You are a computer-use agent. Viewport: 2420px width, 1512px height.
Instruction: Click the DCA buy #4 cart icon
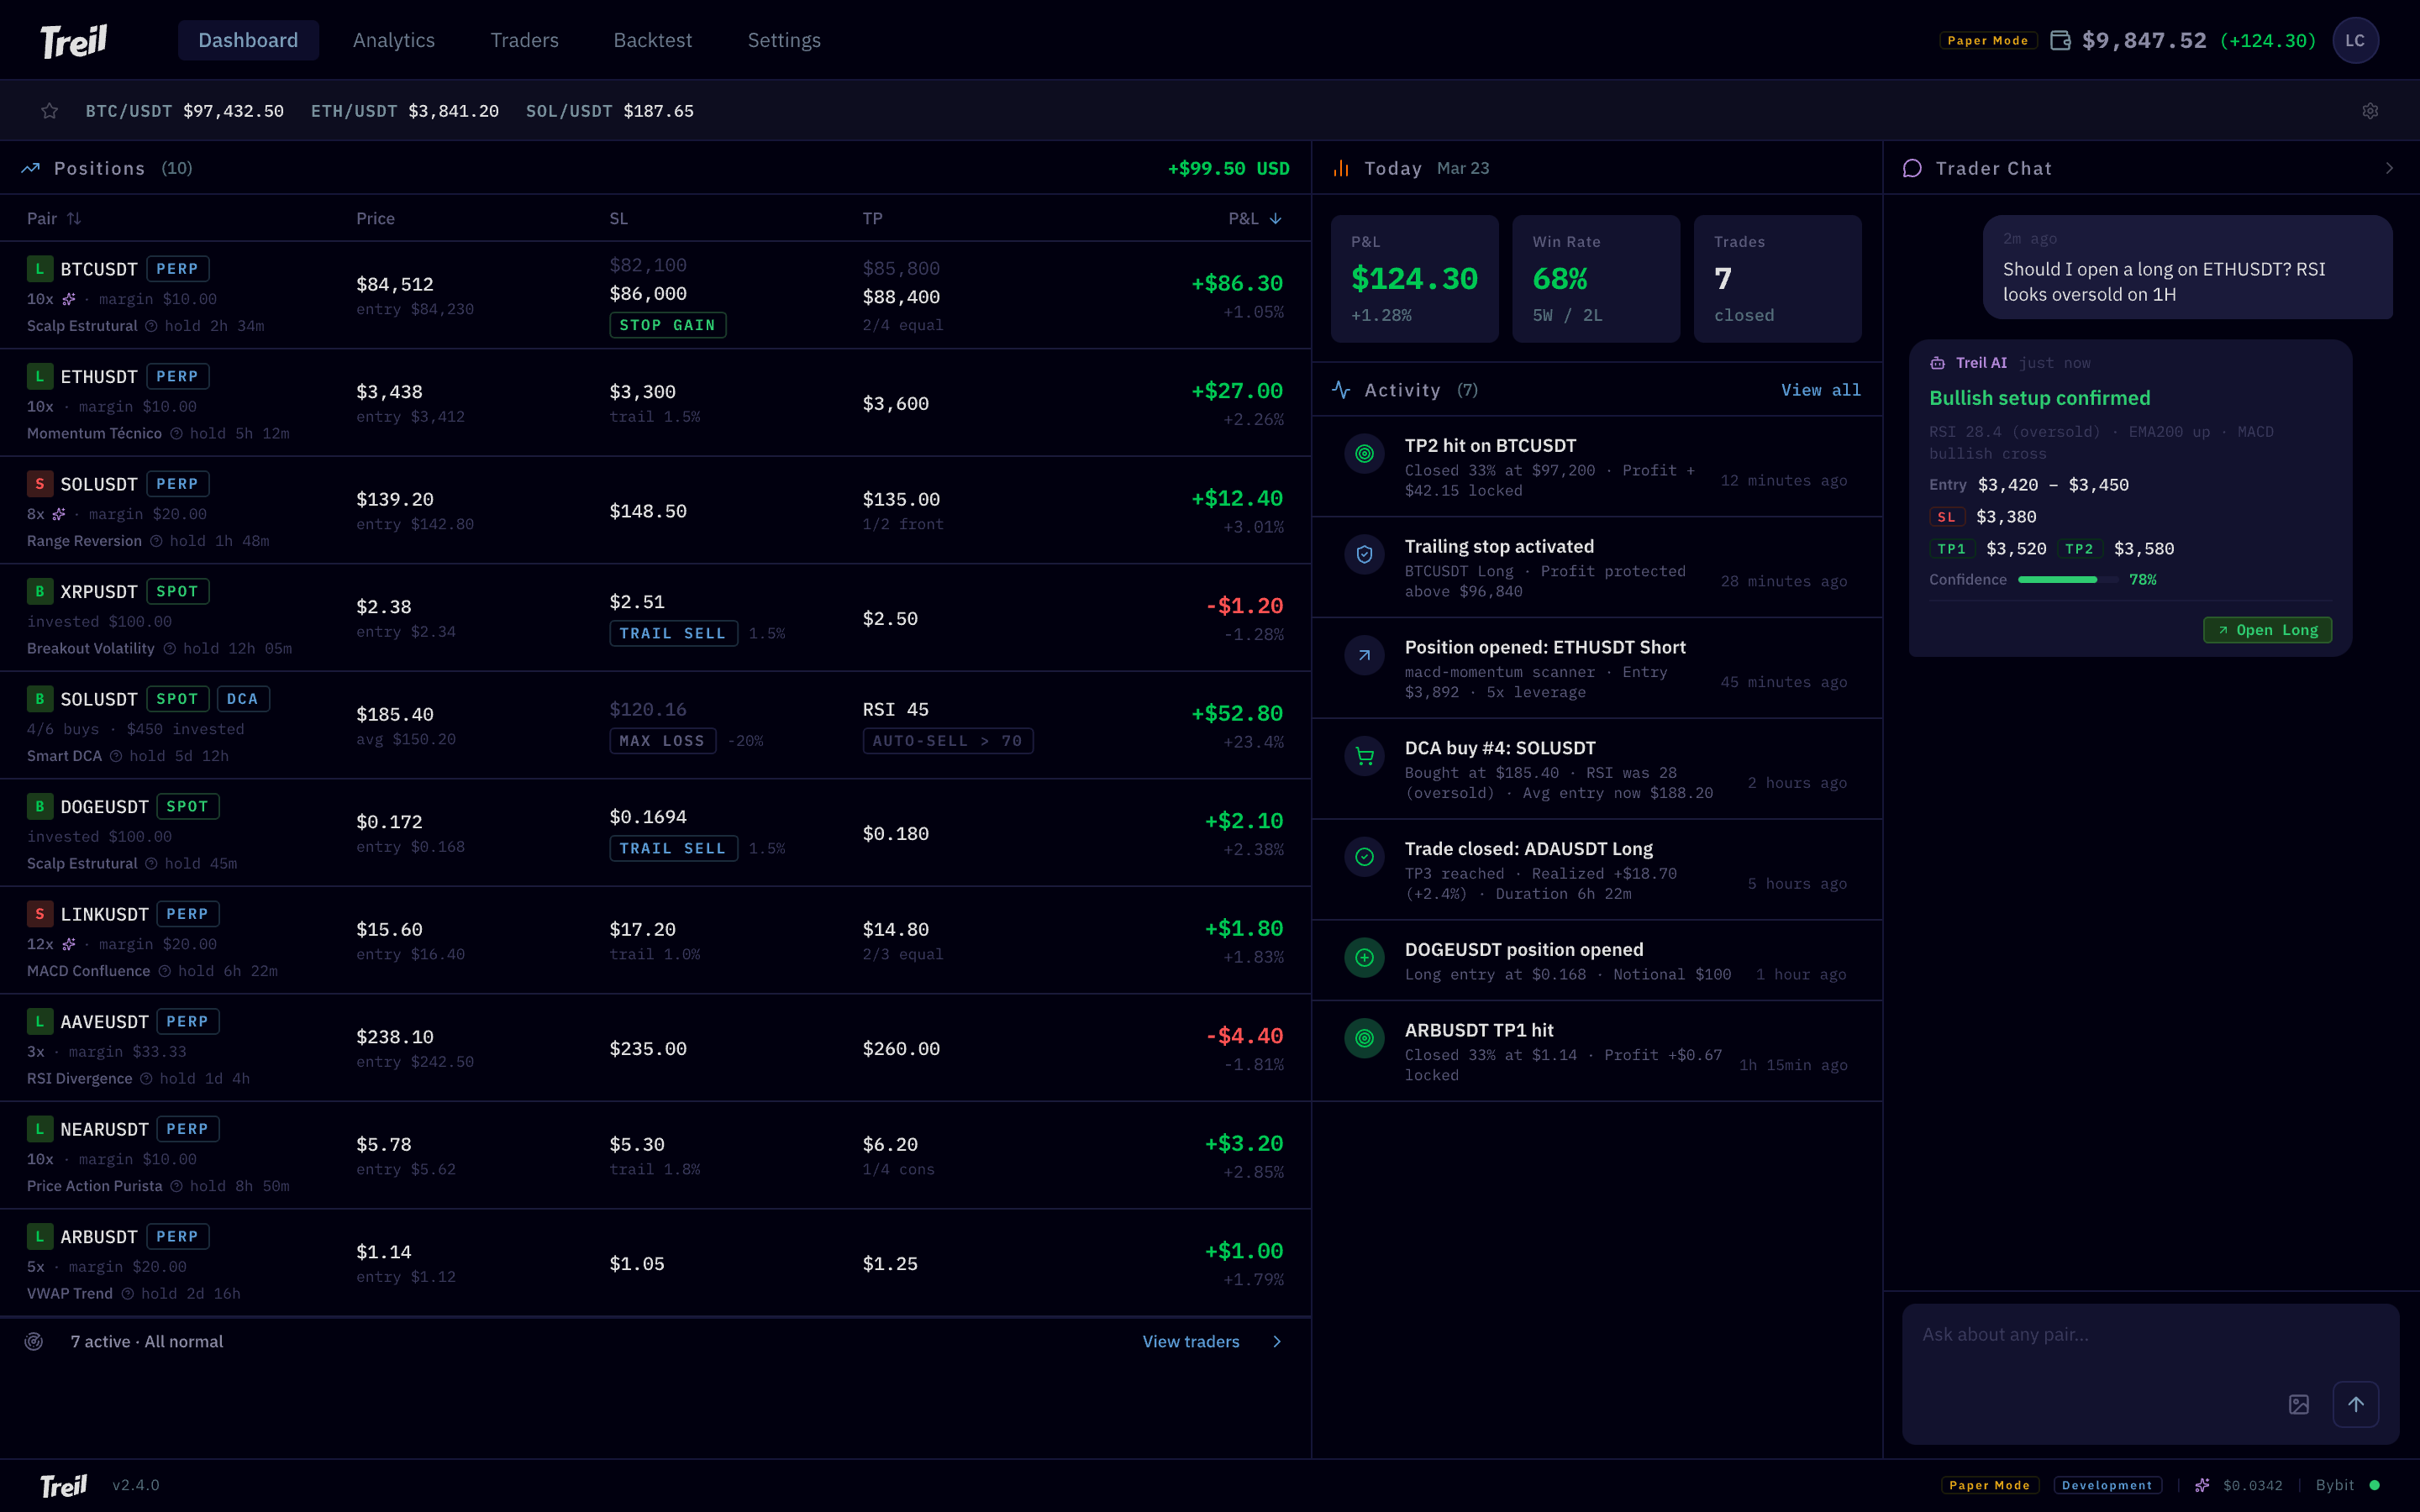pyautogui.click(x=1364, y=757)
